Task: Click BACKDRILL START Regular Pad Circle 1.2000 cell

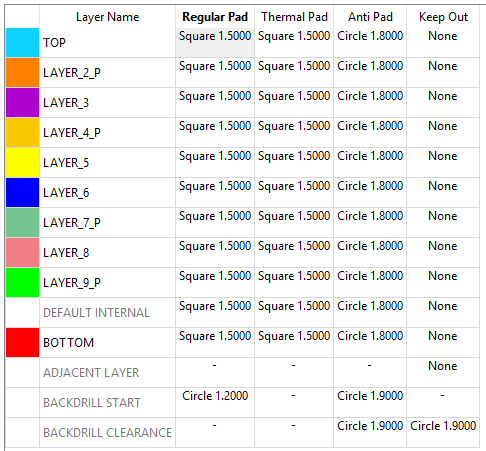Action: (215, 402)
